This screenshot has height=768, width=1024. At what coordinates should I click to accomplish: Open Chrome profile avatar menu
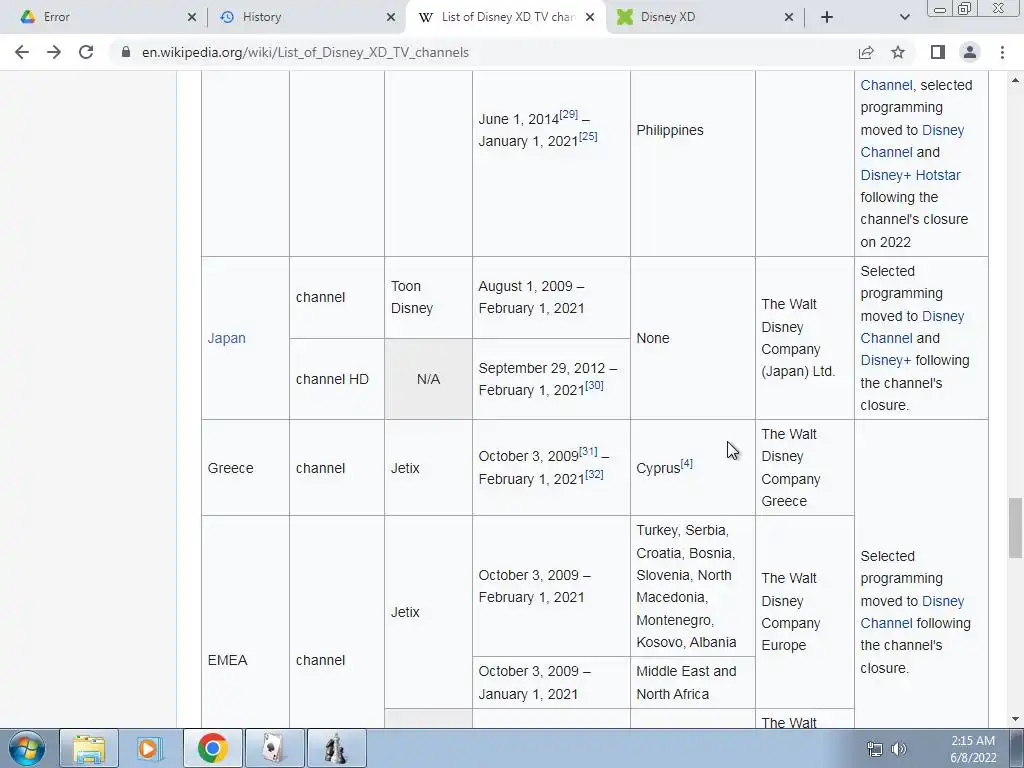[x=970, y=52]
